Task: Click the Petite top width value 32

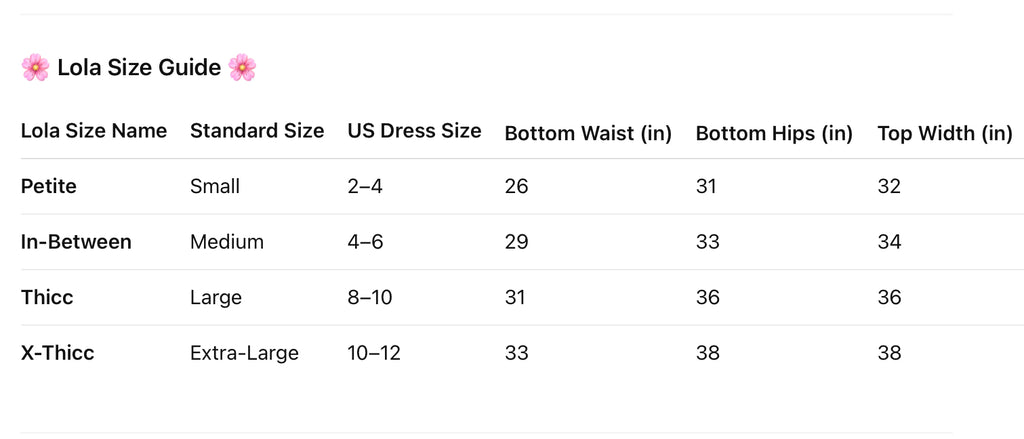Action: [x=889, y=186]
